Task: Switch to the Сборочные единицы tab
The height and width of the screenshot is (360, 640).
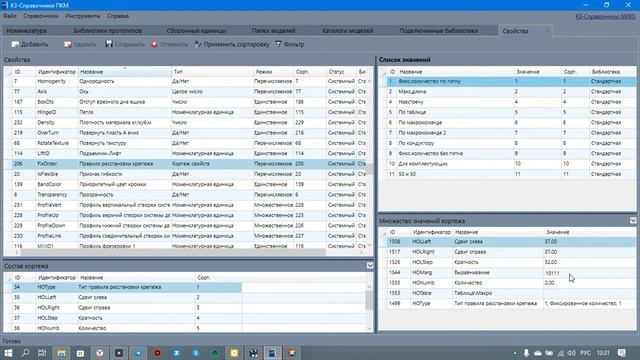Action: pyautogui.click(x=196, y=31)
